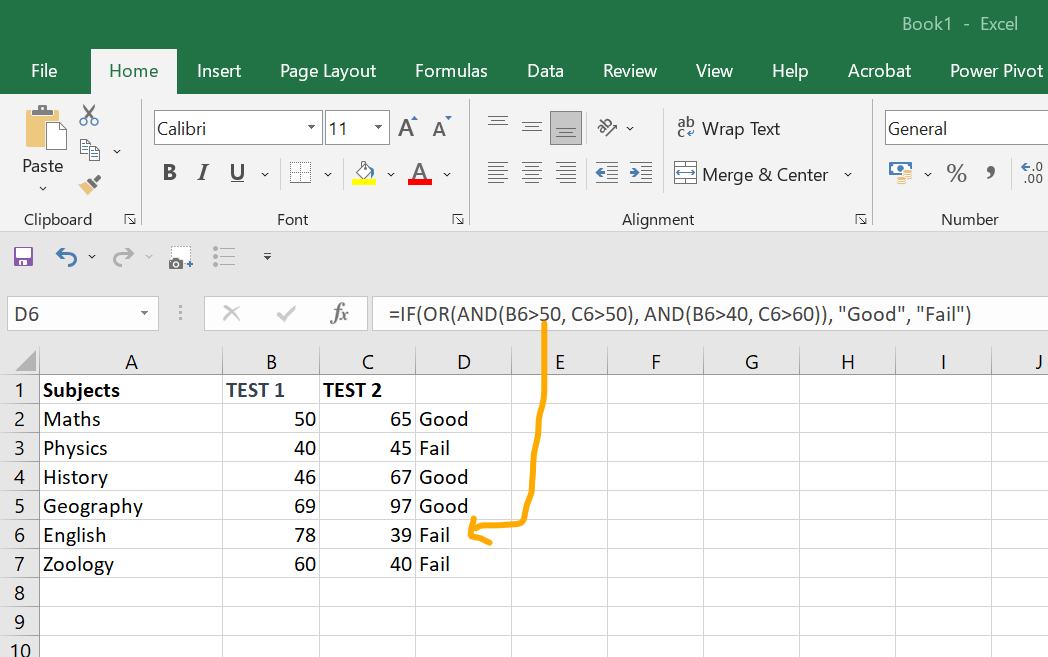Click in the formula bar text
The image size is (1048, 657).
(x=680, y=314)
